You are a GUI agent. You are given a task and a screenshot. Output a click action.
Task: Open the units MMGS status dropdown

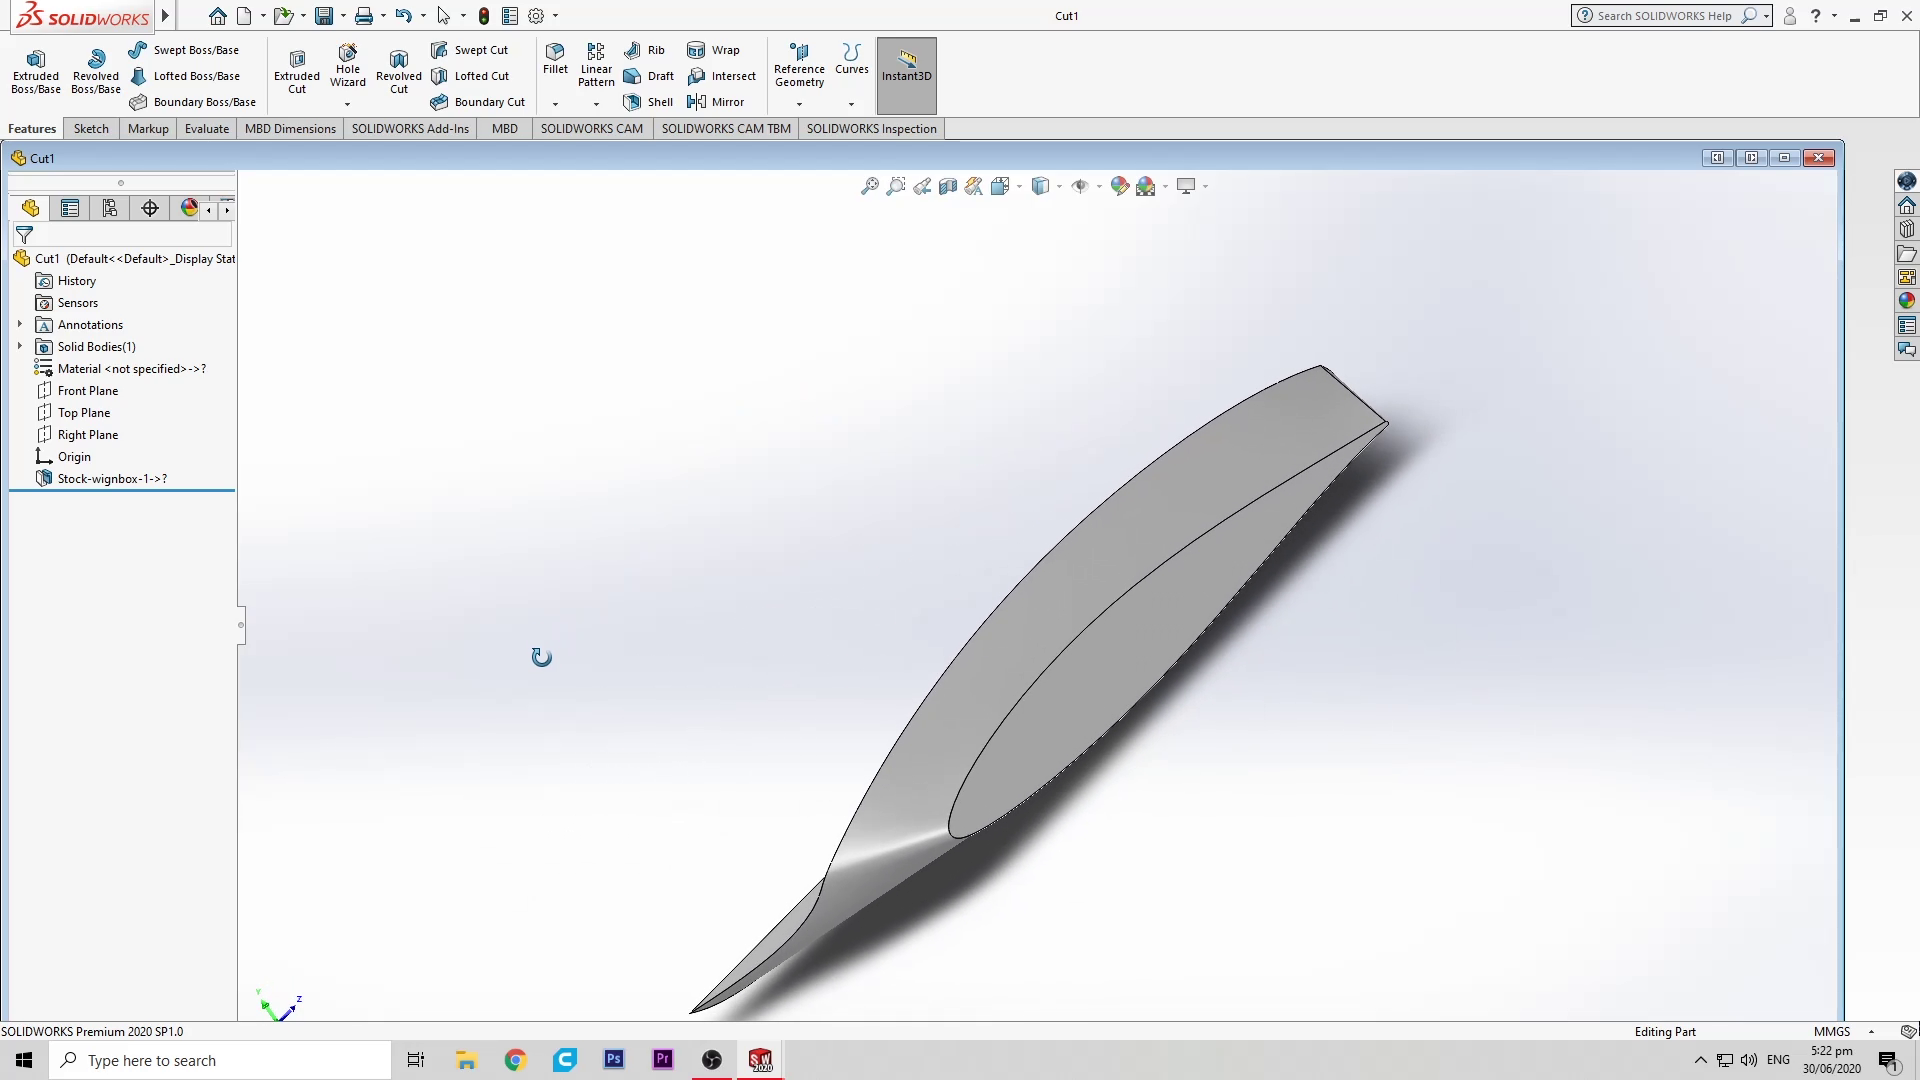[1871, 1031]
